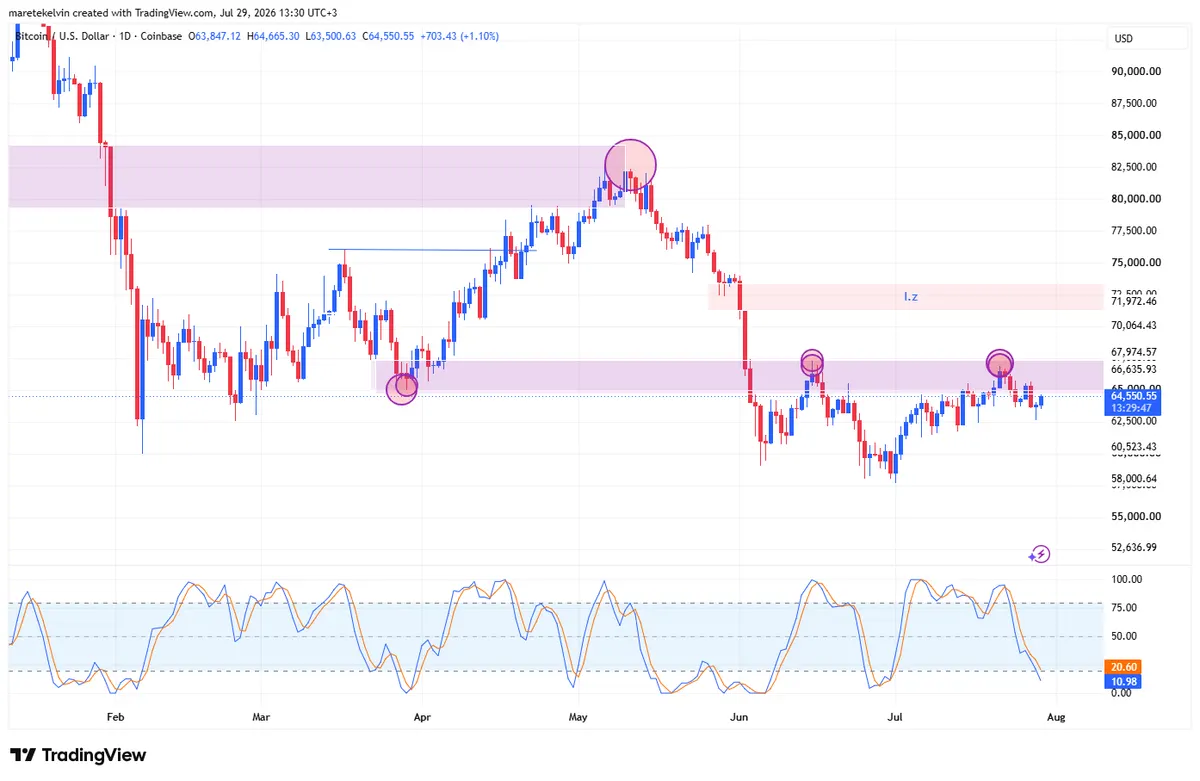Click the 'Mar' label on the time axis
The width and height of the screenshot is (1200, 781).
coord(261,717)
